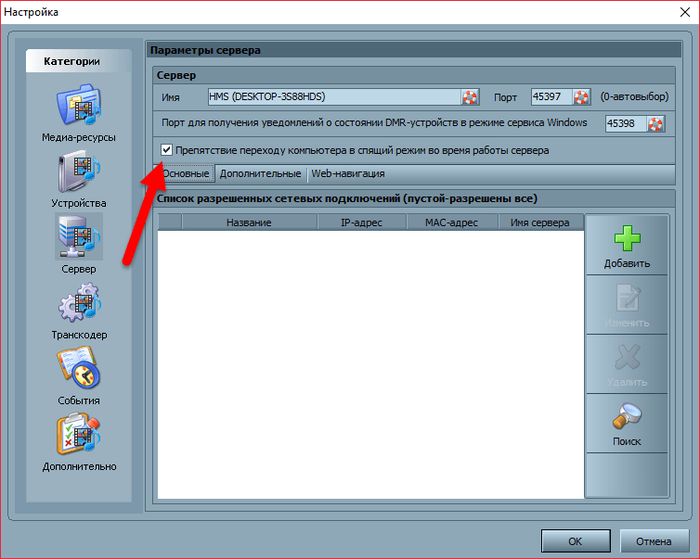The width and height of the screenshot is (700, 559).
Task: Open the События category
Action: pos(79,376)
